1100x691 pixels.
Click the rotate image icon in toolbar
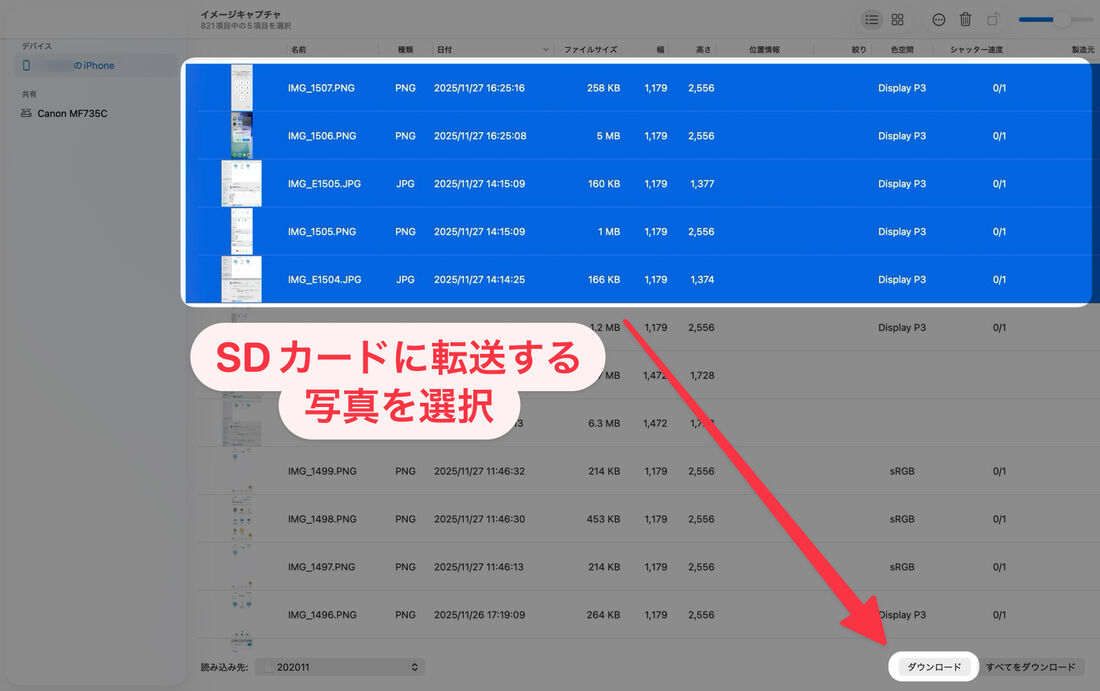pos(991,20)
